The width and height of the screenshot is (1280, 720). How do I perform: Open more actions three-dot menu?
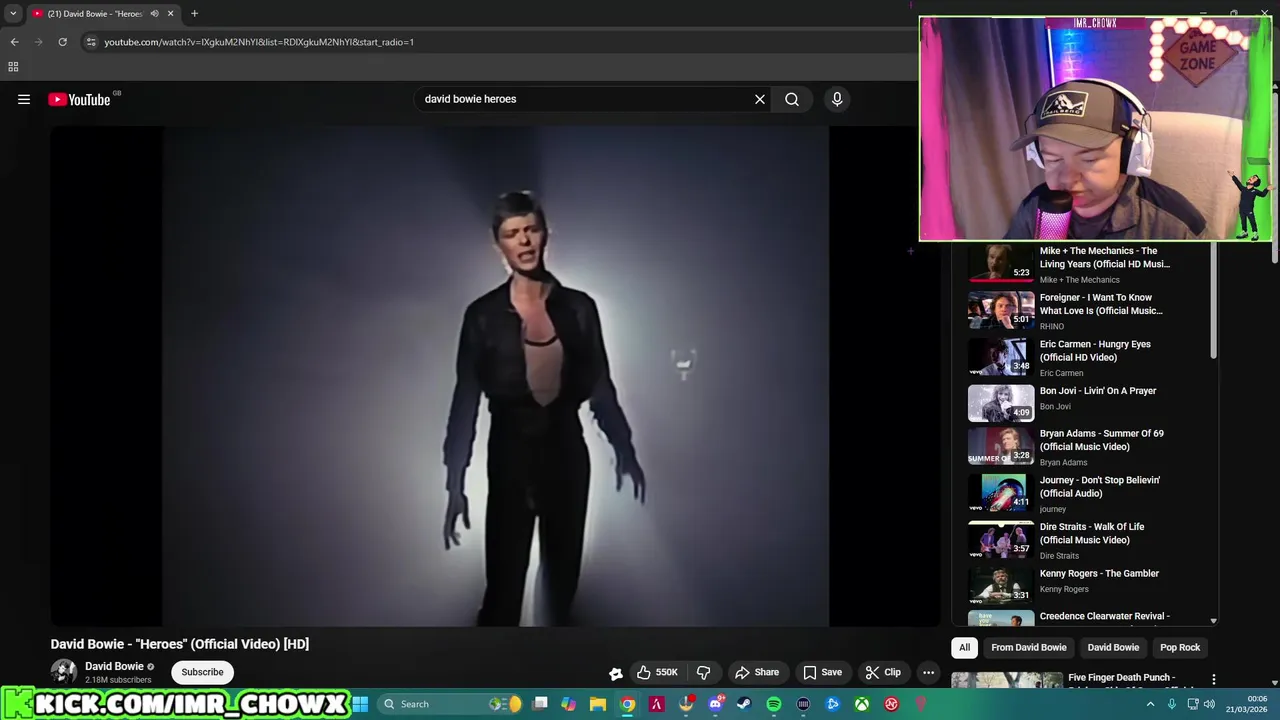[928, 672]
